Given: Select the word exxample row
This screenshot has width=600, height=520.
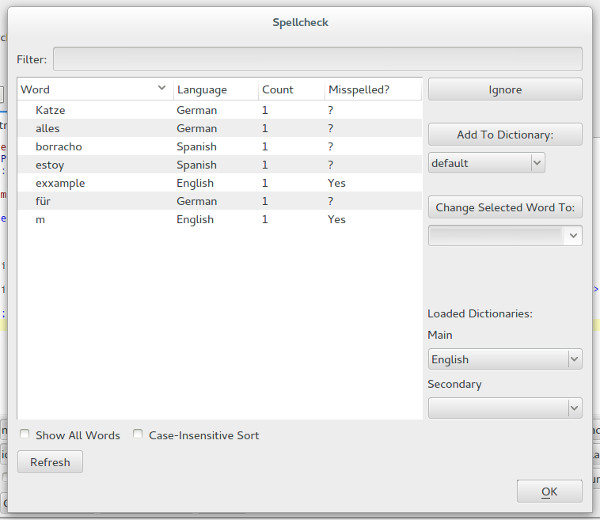Looking at the screenshot, I should coord(60,183).
